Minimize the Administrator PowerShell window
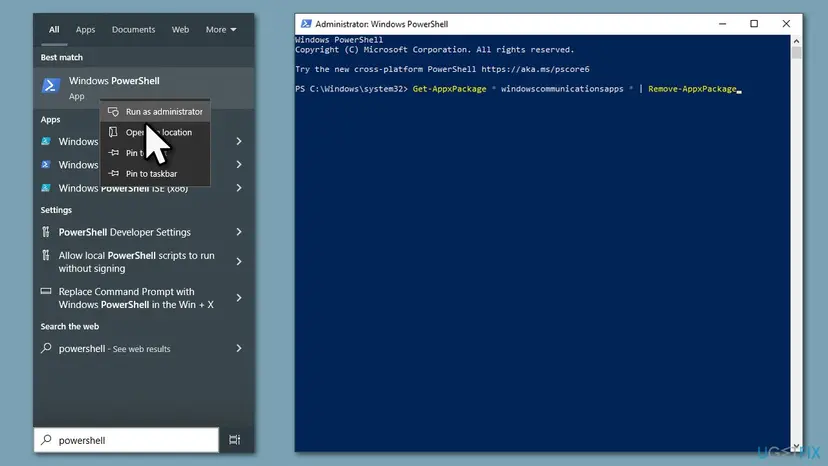This screenshot has height=466, width=828. tap(722, 24)
